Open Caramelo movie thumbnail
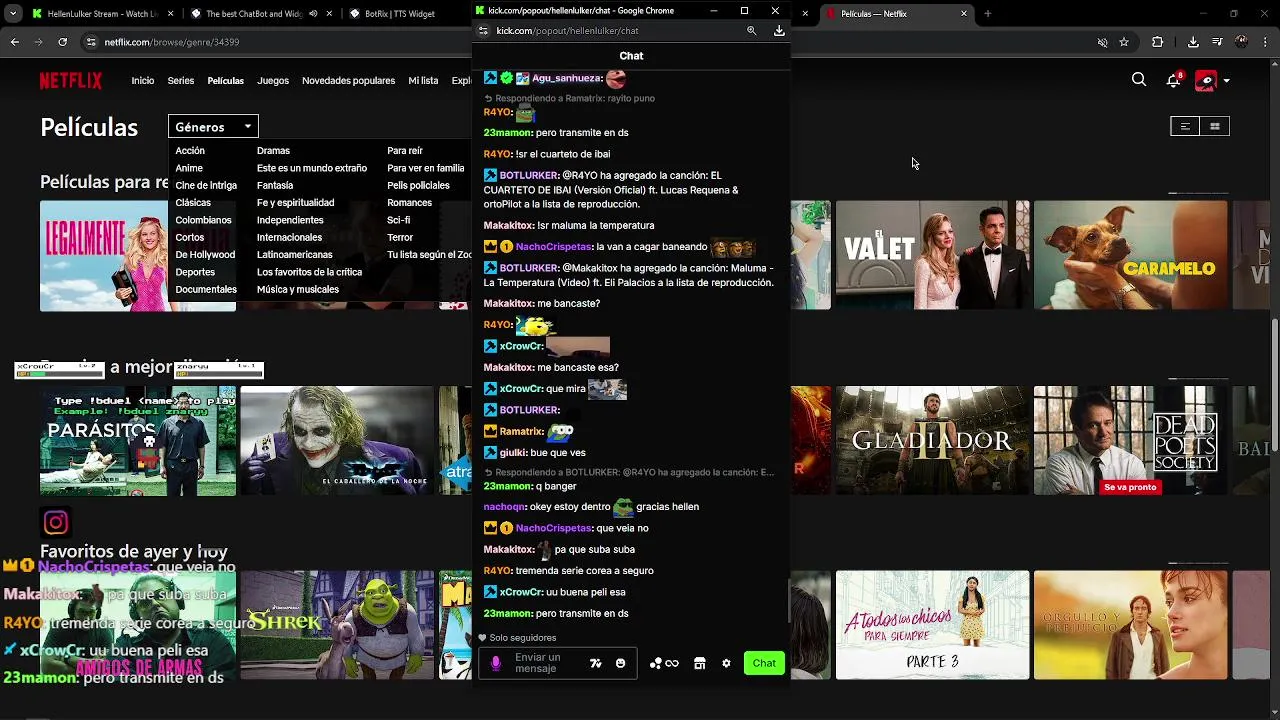This screenshot has height=720, width=1280. point(1130,255)
